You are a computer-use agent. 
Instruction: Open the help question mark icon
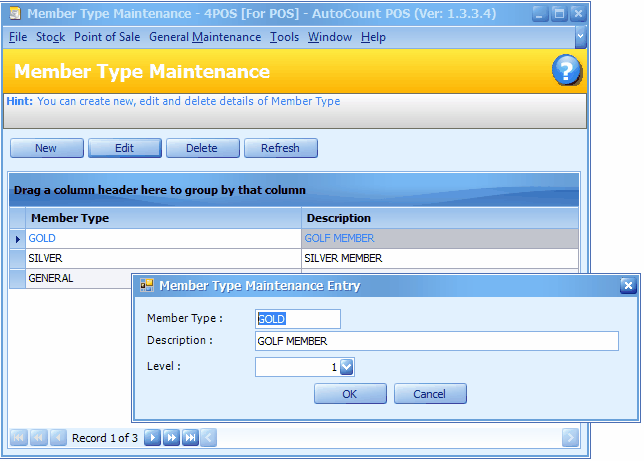point(566,70)
